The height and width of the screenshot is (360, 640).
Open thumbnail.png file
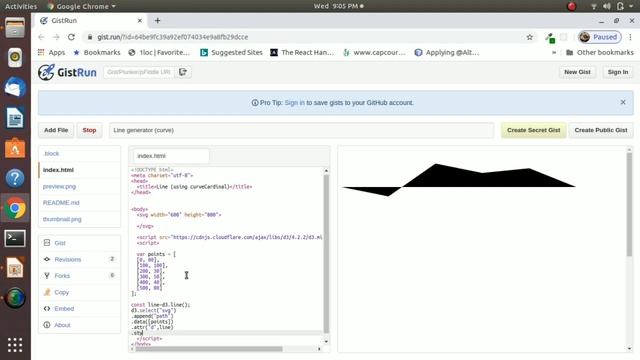tap(62, 219)
